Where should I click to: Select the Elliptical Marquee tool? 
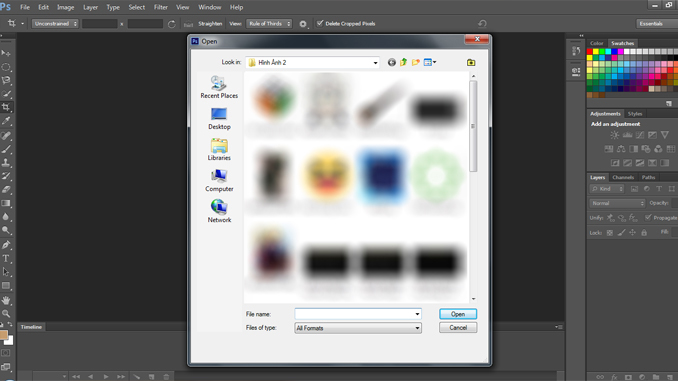point(6,67)
